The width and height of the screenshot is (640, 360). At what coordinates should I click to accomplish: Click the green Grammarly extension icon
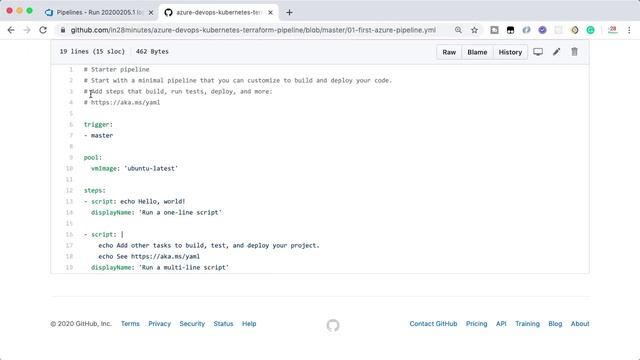590,30
